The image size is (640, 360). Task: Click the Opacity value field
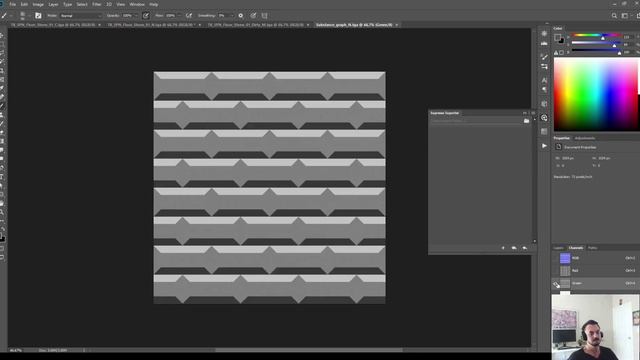[127, 16]
